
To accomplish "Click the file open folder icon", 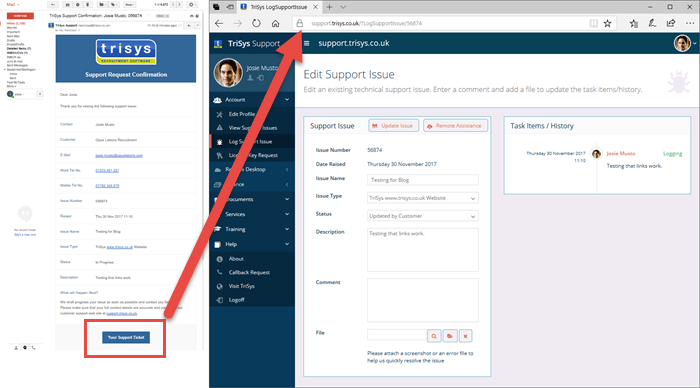I will pyautogui.click(x=450, y=336).
